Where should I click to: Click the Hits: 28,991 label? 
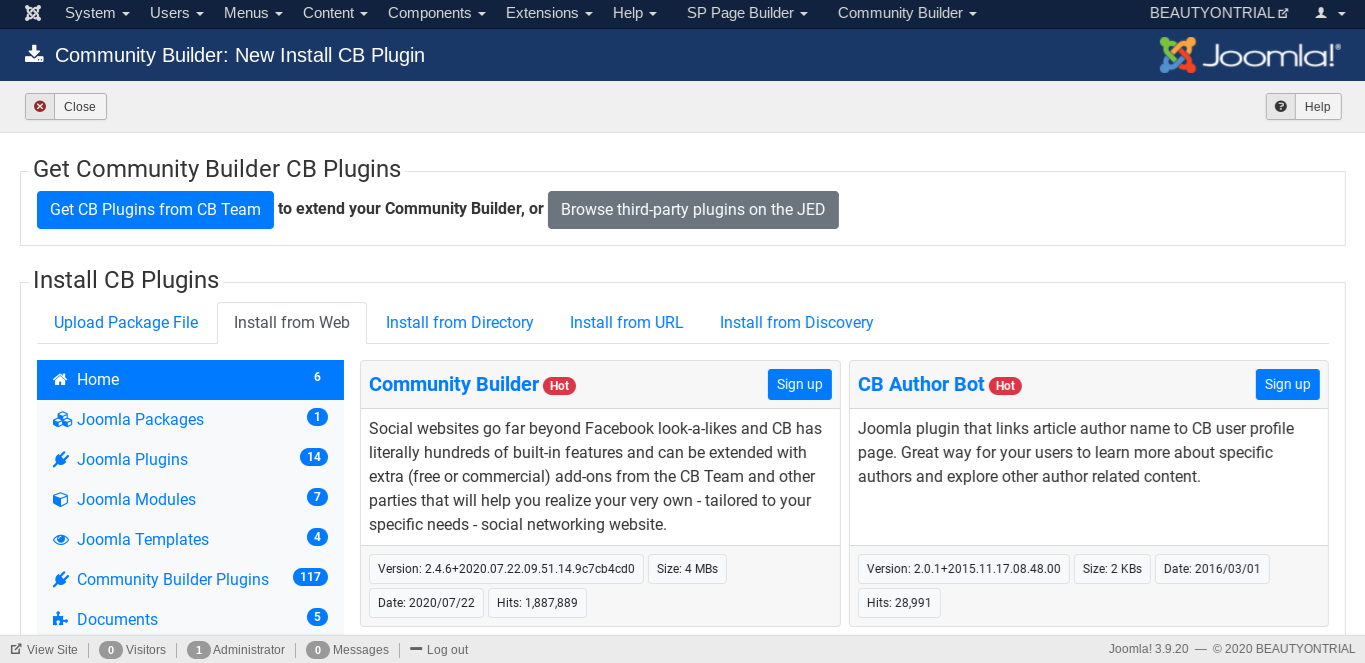point(899,603)
